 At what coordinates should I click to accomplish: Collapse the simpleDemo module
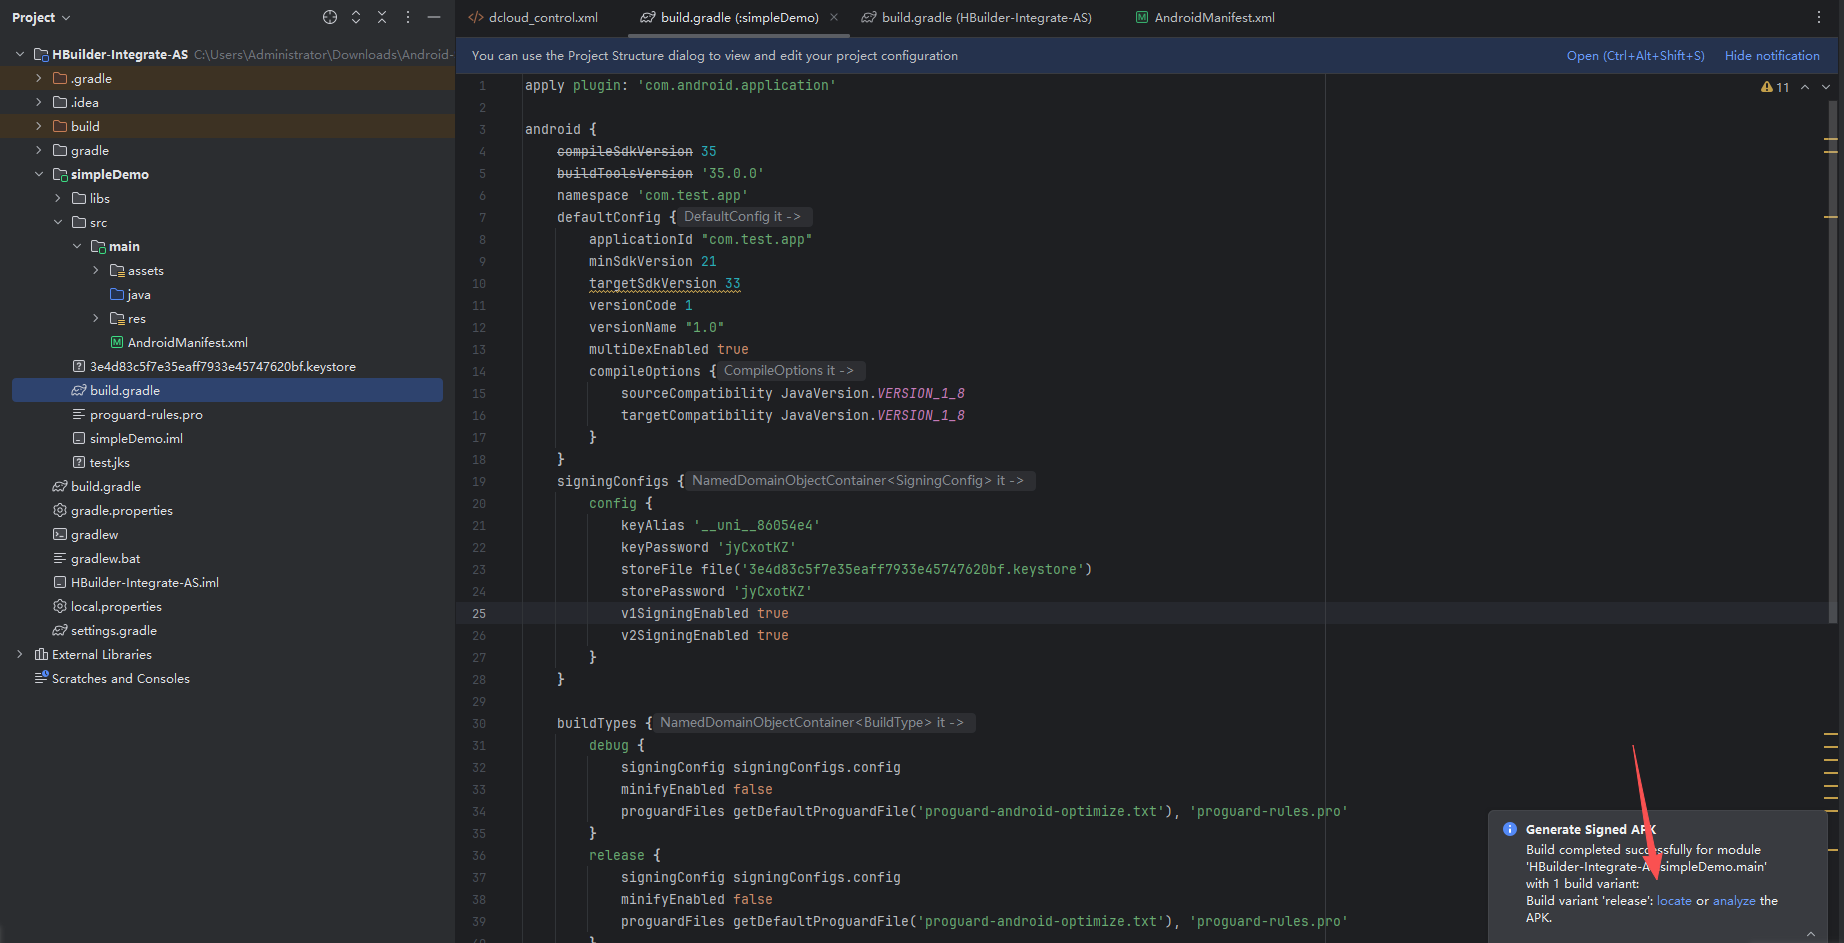coord(39,174)
